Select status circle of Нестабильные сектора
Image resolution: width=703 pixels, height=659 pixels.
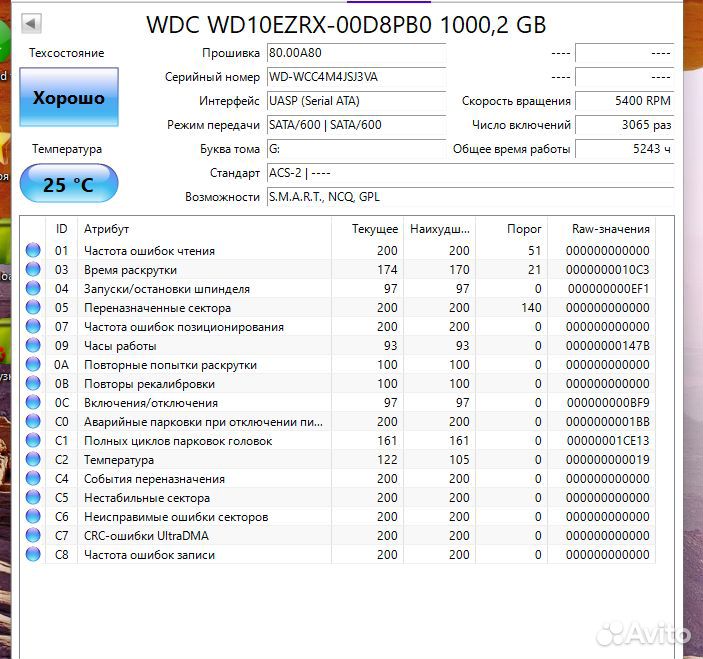33,497
